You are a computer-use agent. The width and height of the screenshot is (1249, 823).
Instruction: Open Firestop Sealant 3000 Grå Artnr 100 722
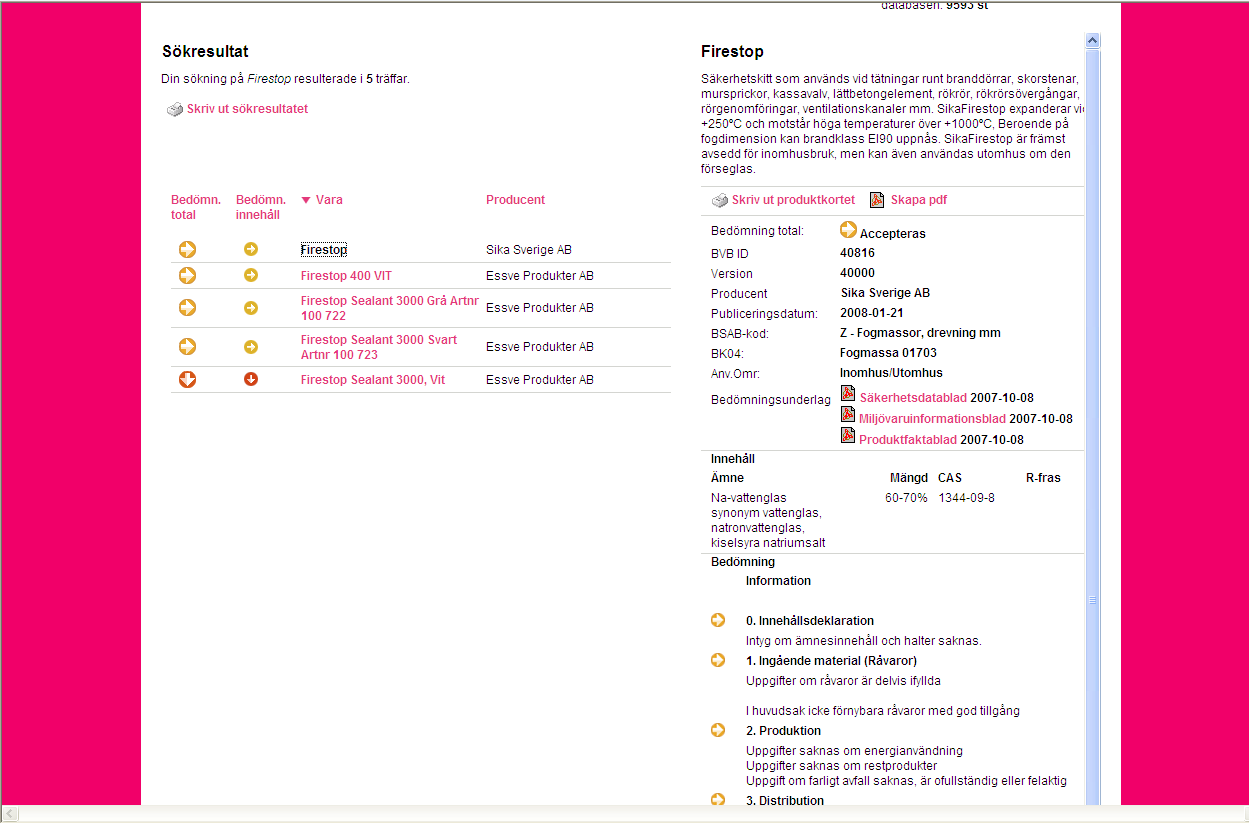390,308
